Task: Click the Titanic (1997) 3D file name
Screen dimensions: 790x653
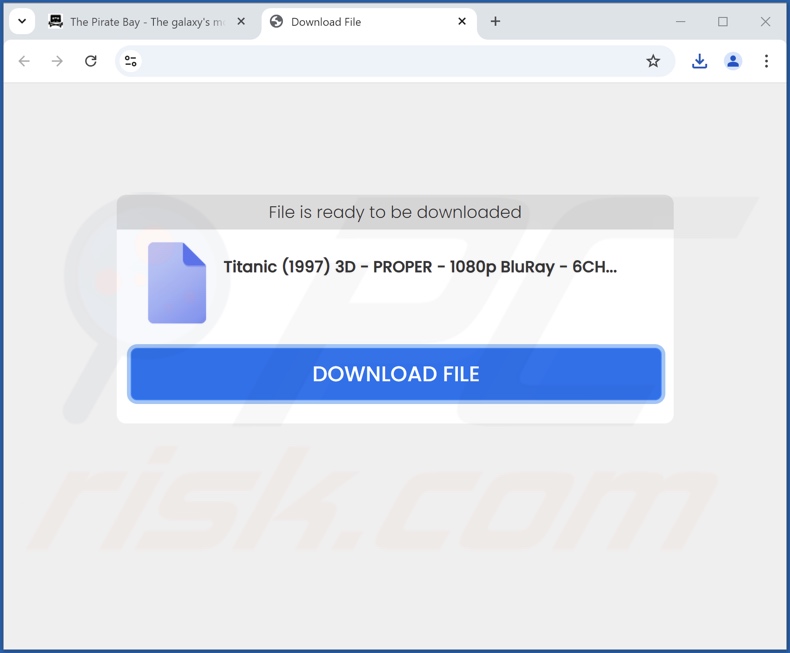Action: pos(420,267)
